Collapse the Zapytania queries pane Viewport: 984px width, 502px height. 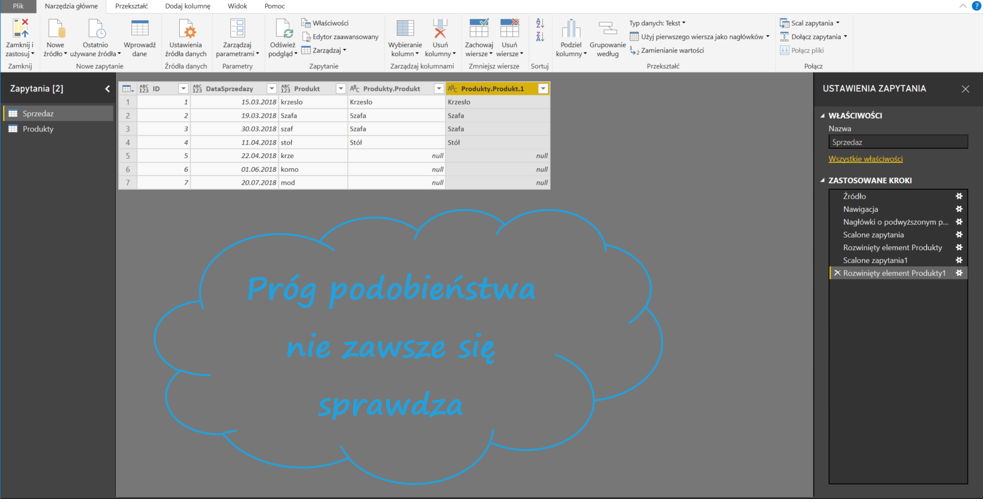(107, 89)
